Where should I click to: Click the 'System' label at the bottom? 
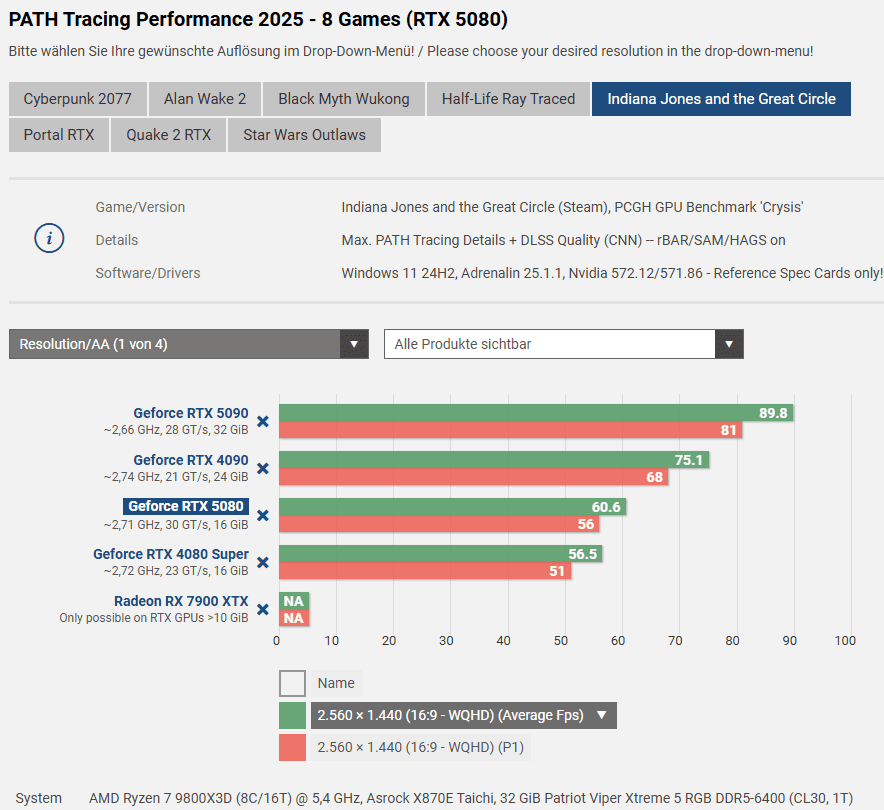[x=38, y=798]
